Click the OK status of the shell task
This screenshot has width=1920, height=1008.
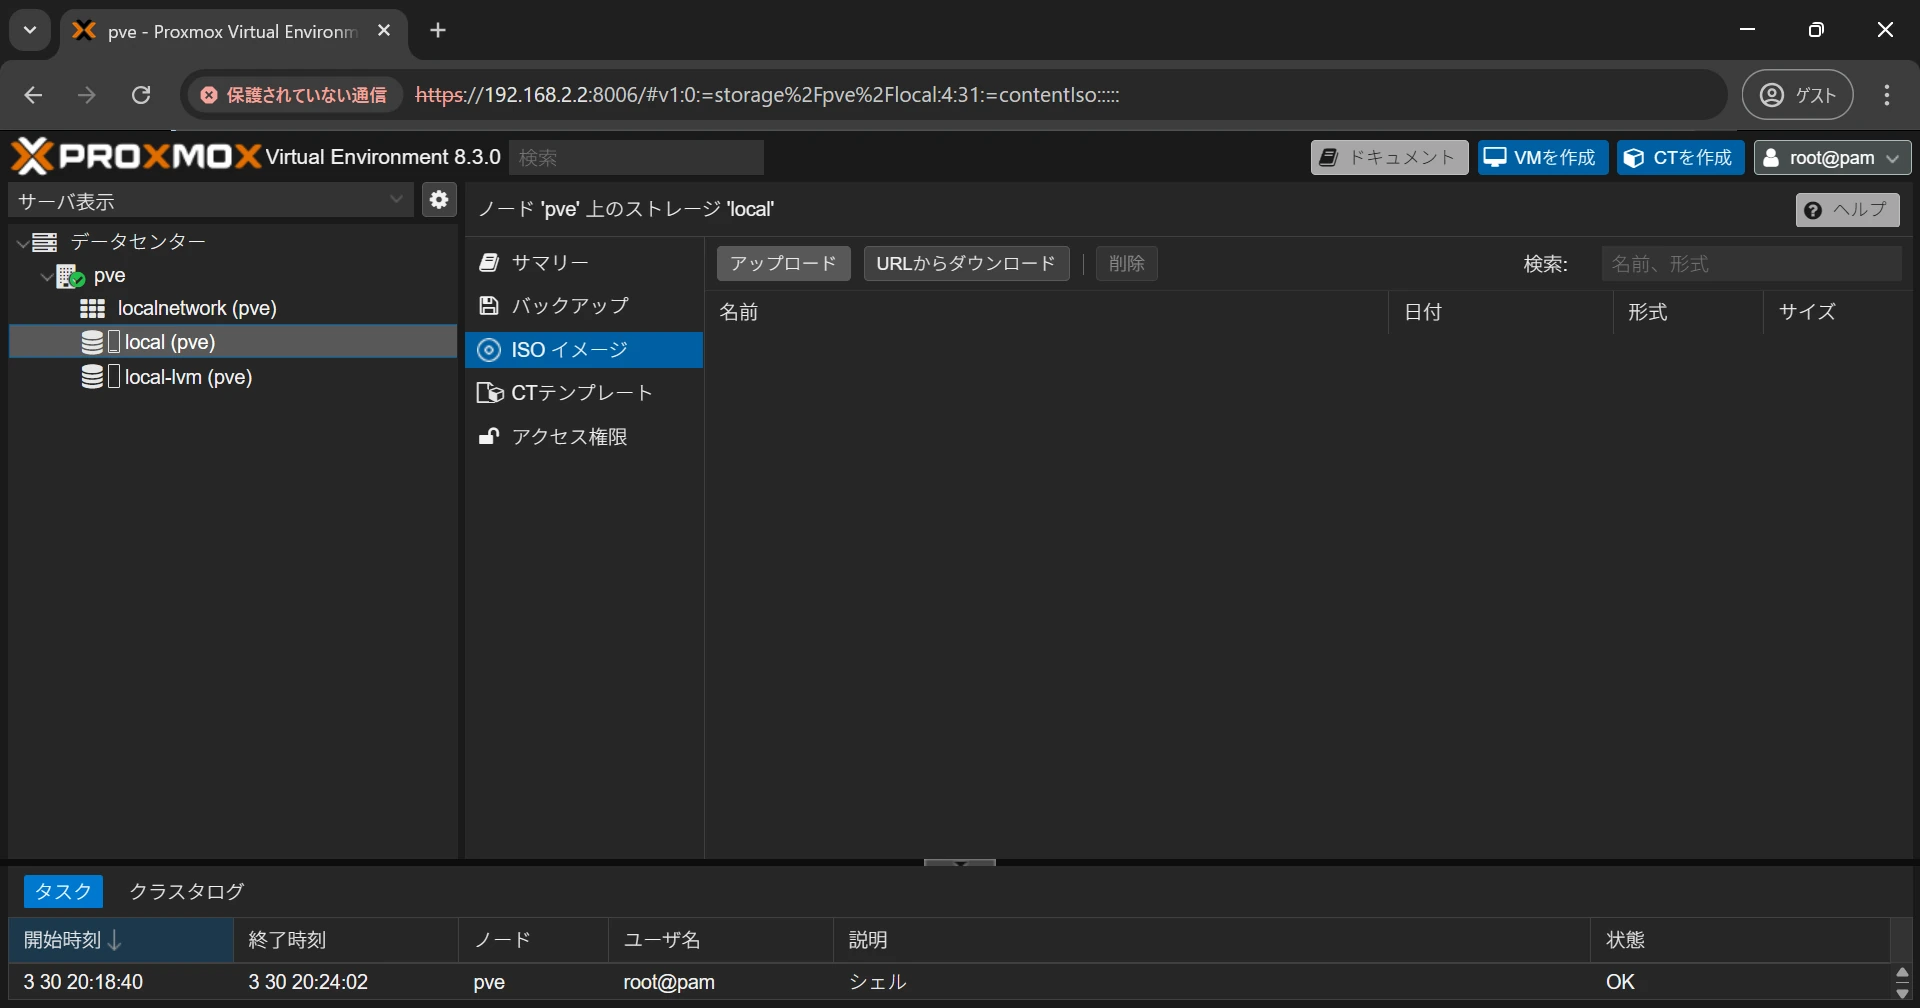pos(1620,982)
